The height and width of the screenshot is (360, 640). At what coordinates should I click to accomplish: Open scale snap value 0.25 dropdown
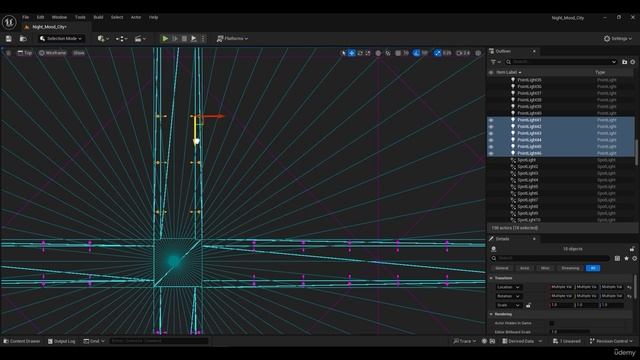pyautogui.click(x=447, y=53)
